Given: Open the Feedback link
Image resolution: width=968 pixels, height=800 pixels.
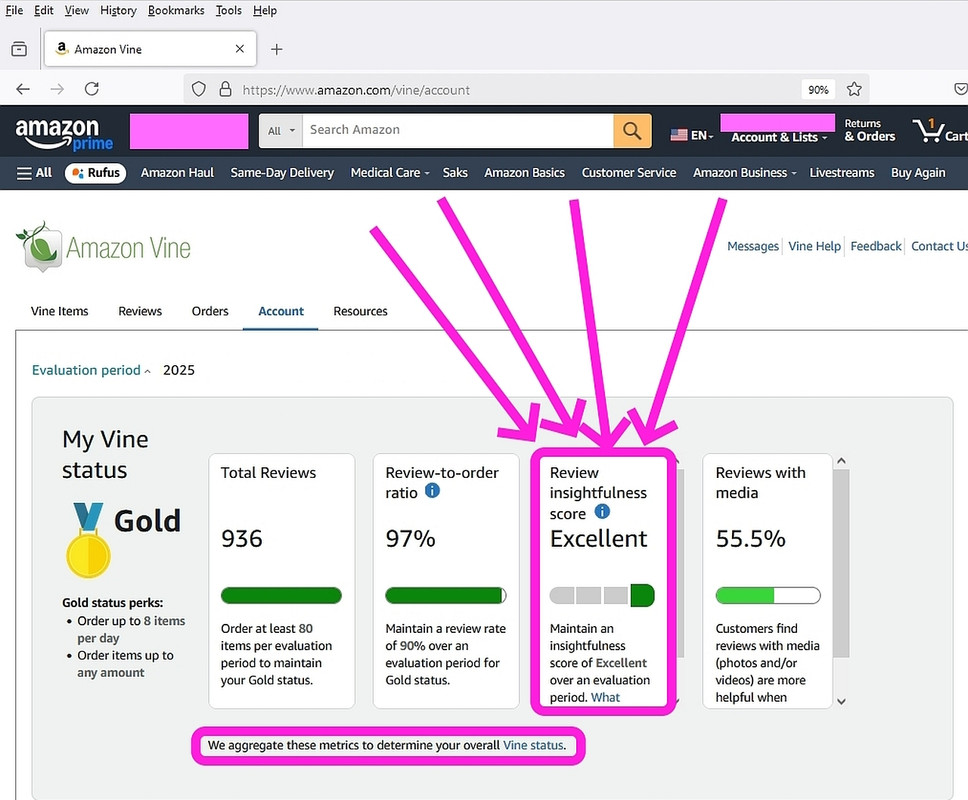Looking at the screenshot, I should coord(876,246).
